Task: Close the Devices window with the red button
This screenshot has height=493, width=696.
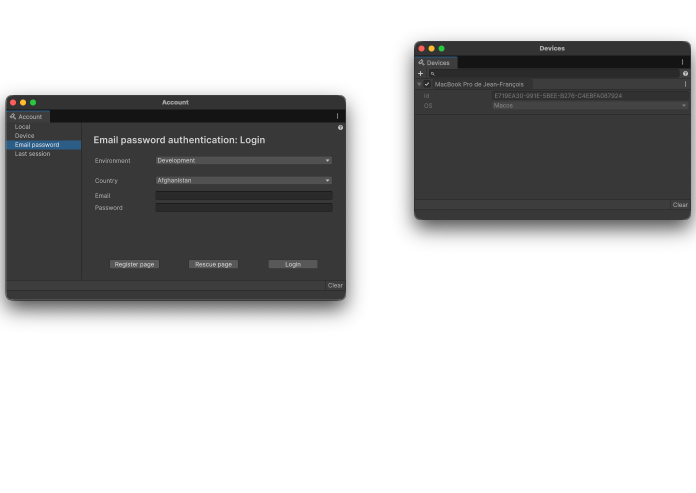Action: [422, 48]
